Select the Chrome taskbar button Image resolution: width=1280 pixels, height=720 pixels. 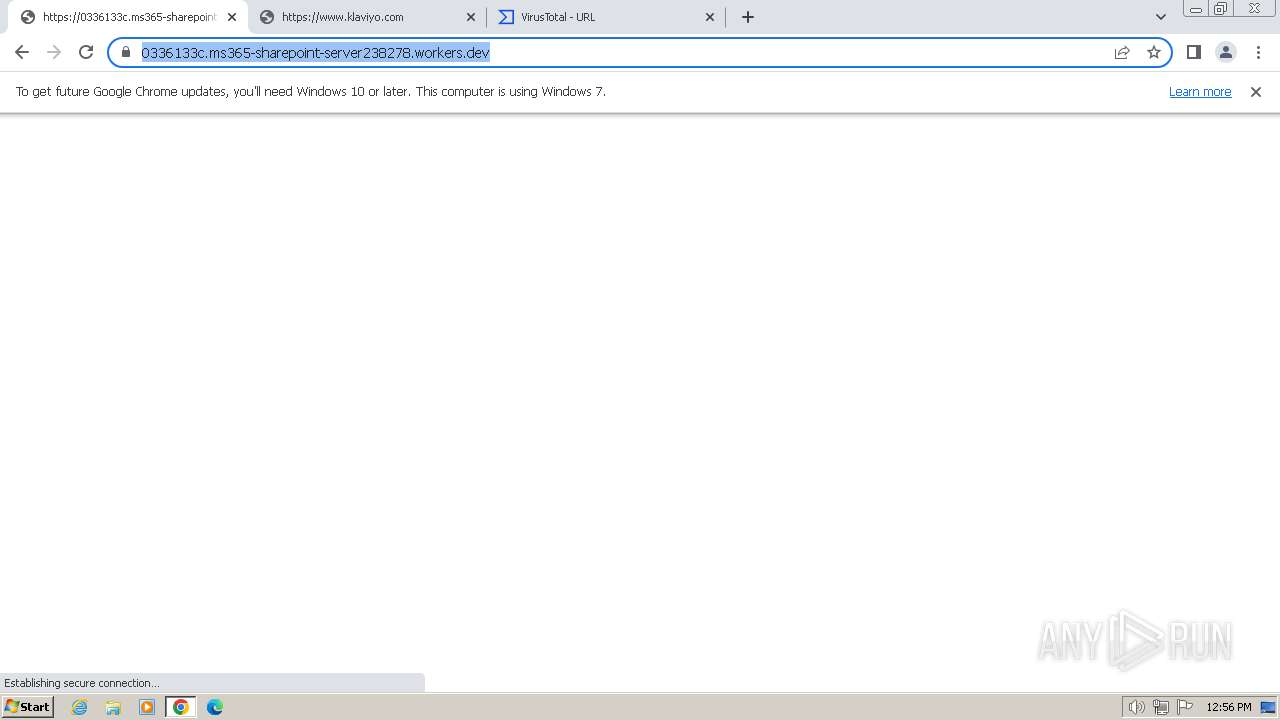(181, 707)
